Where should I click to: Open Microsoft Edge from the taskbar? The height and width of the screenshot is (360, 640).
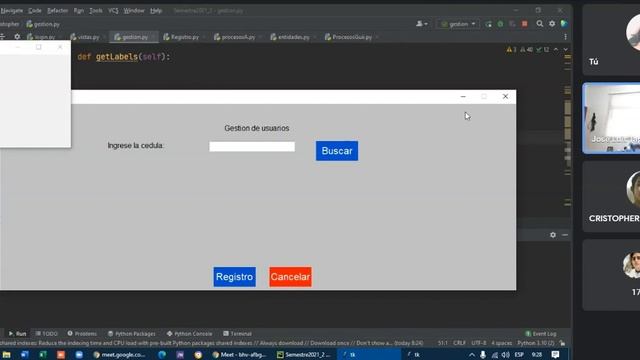(162, 355)
